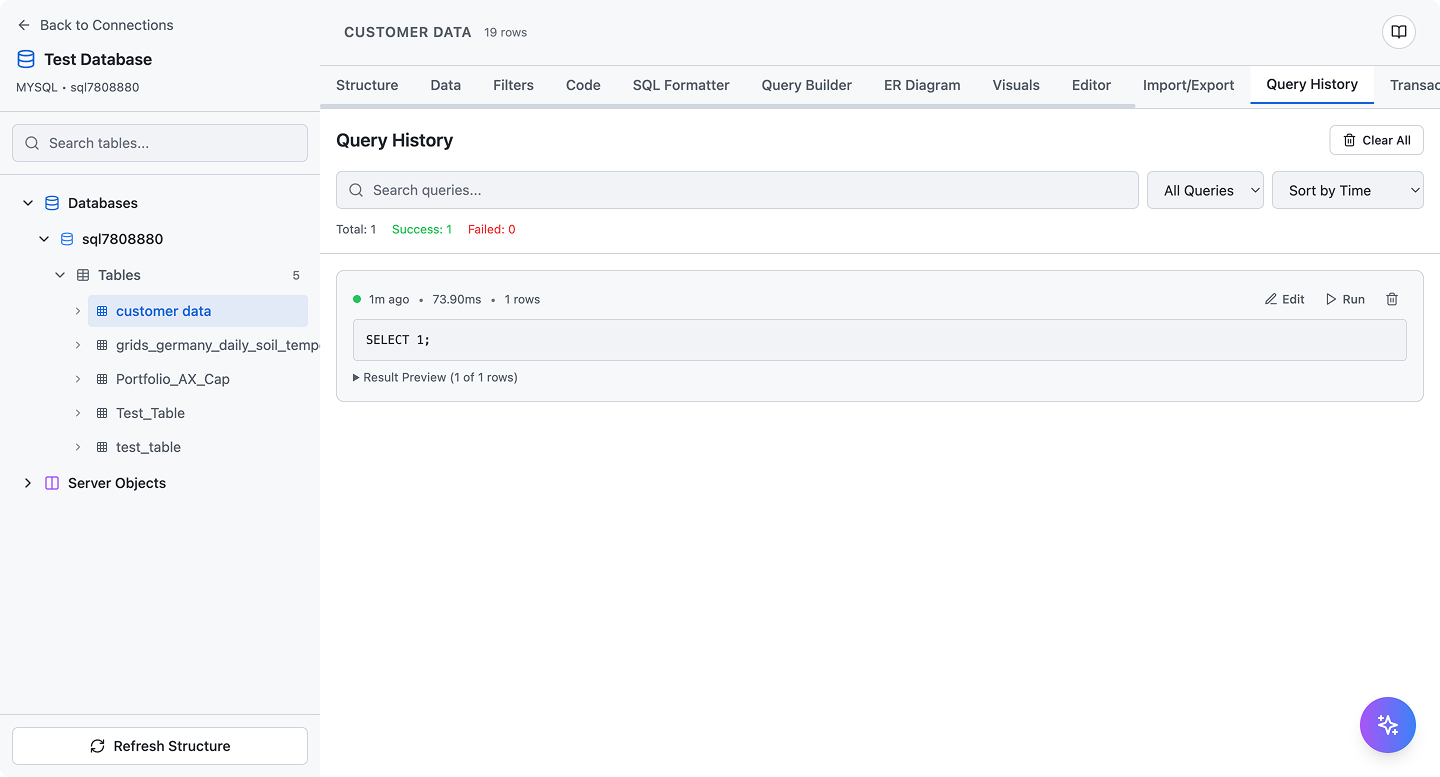This screenshot has height=777, width=1440.
Task: Click the delete icon on the query history entry
Action: [1392, 299]
